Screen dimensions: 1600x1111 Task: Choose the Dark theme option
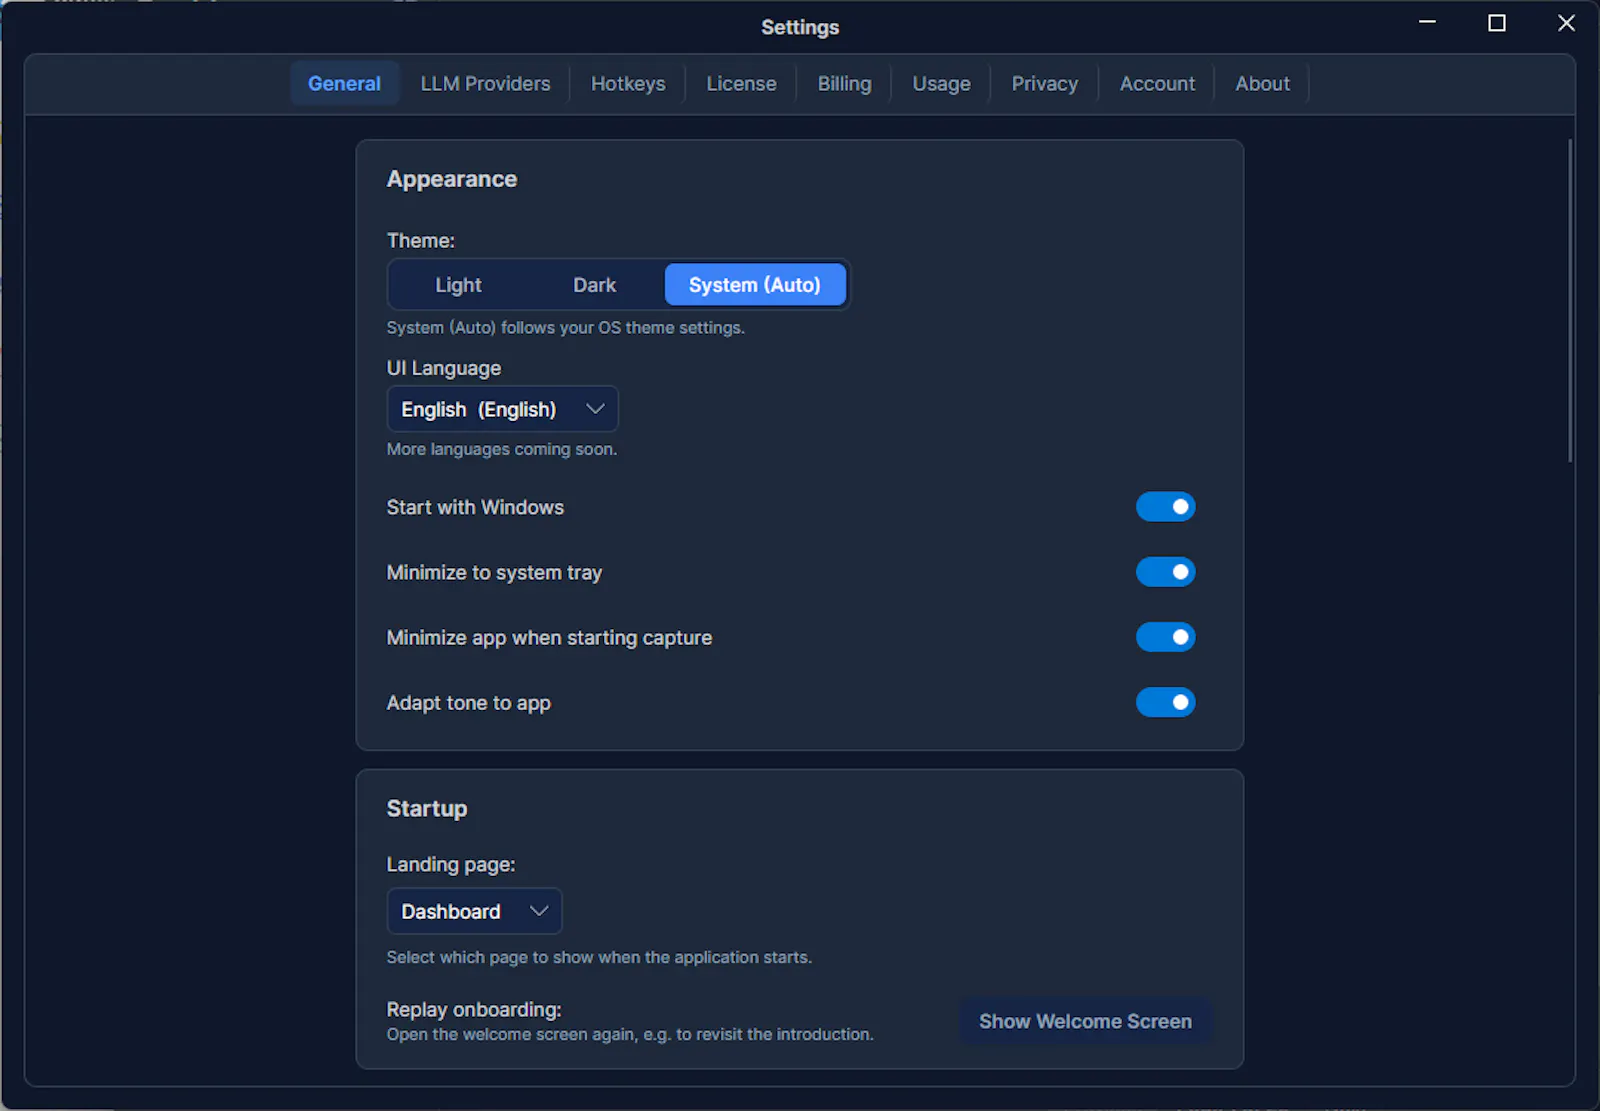pyautogui.click(x=594, y=285)
